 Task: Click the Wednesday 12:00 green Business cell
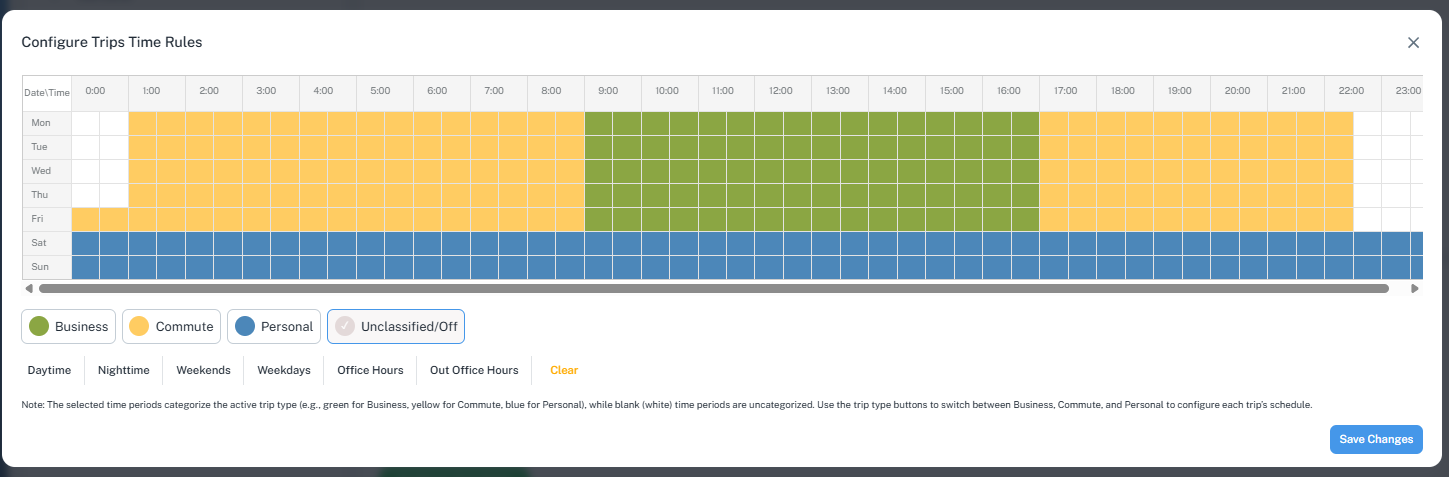(769, 171)
